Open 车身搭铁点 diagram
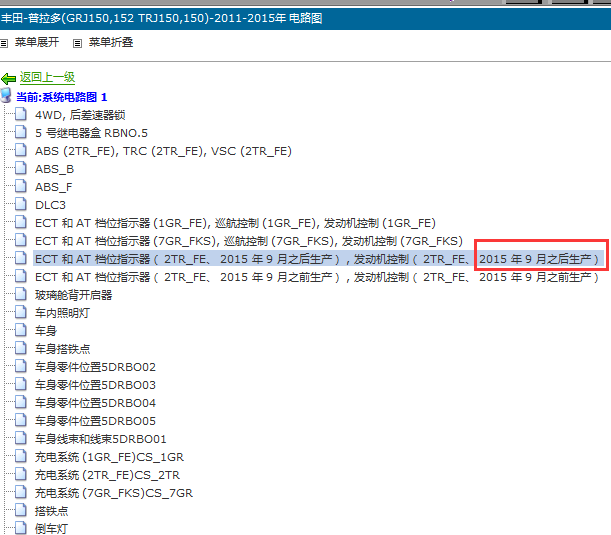Viewport: 611px width, 535px height. pyautogui.click(x=62, y=349)
